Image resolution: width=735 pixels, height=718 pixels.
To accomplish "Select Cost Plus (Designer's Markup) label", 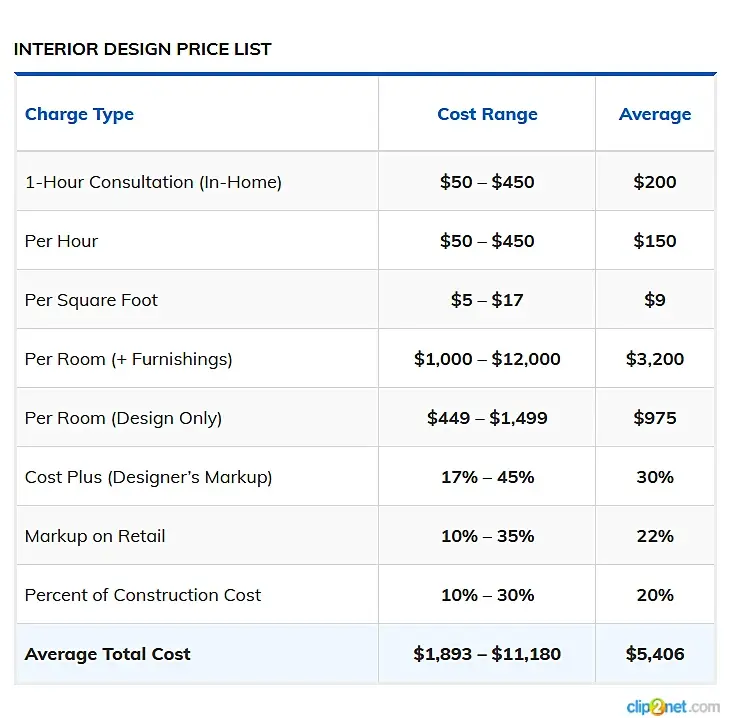I will point(148,477).
